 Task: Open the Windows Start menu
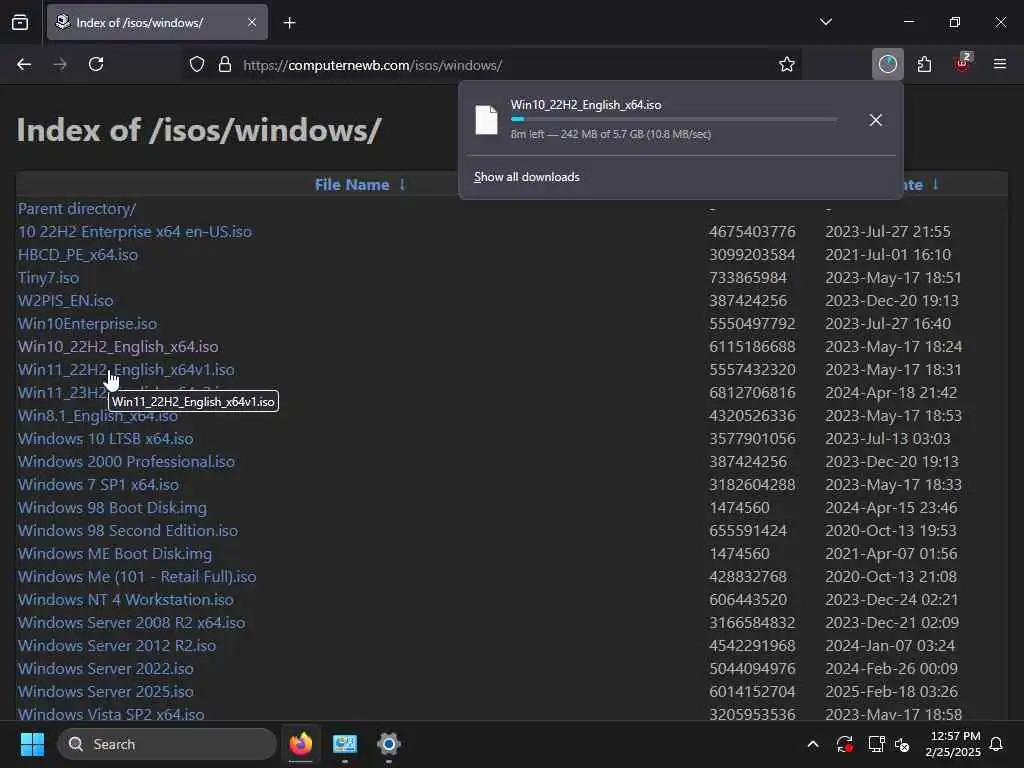point(32,744)
